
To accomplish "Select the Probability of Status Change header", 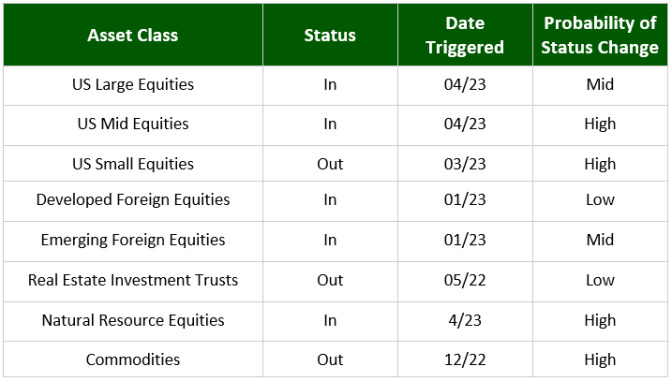I will 600,35.
